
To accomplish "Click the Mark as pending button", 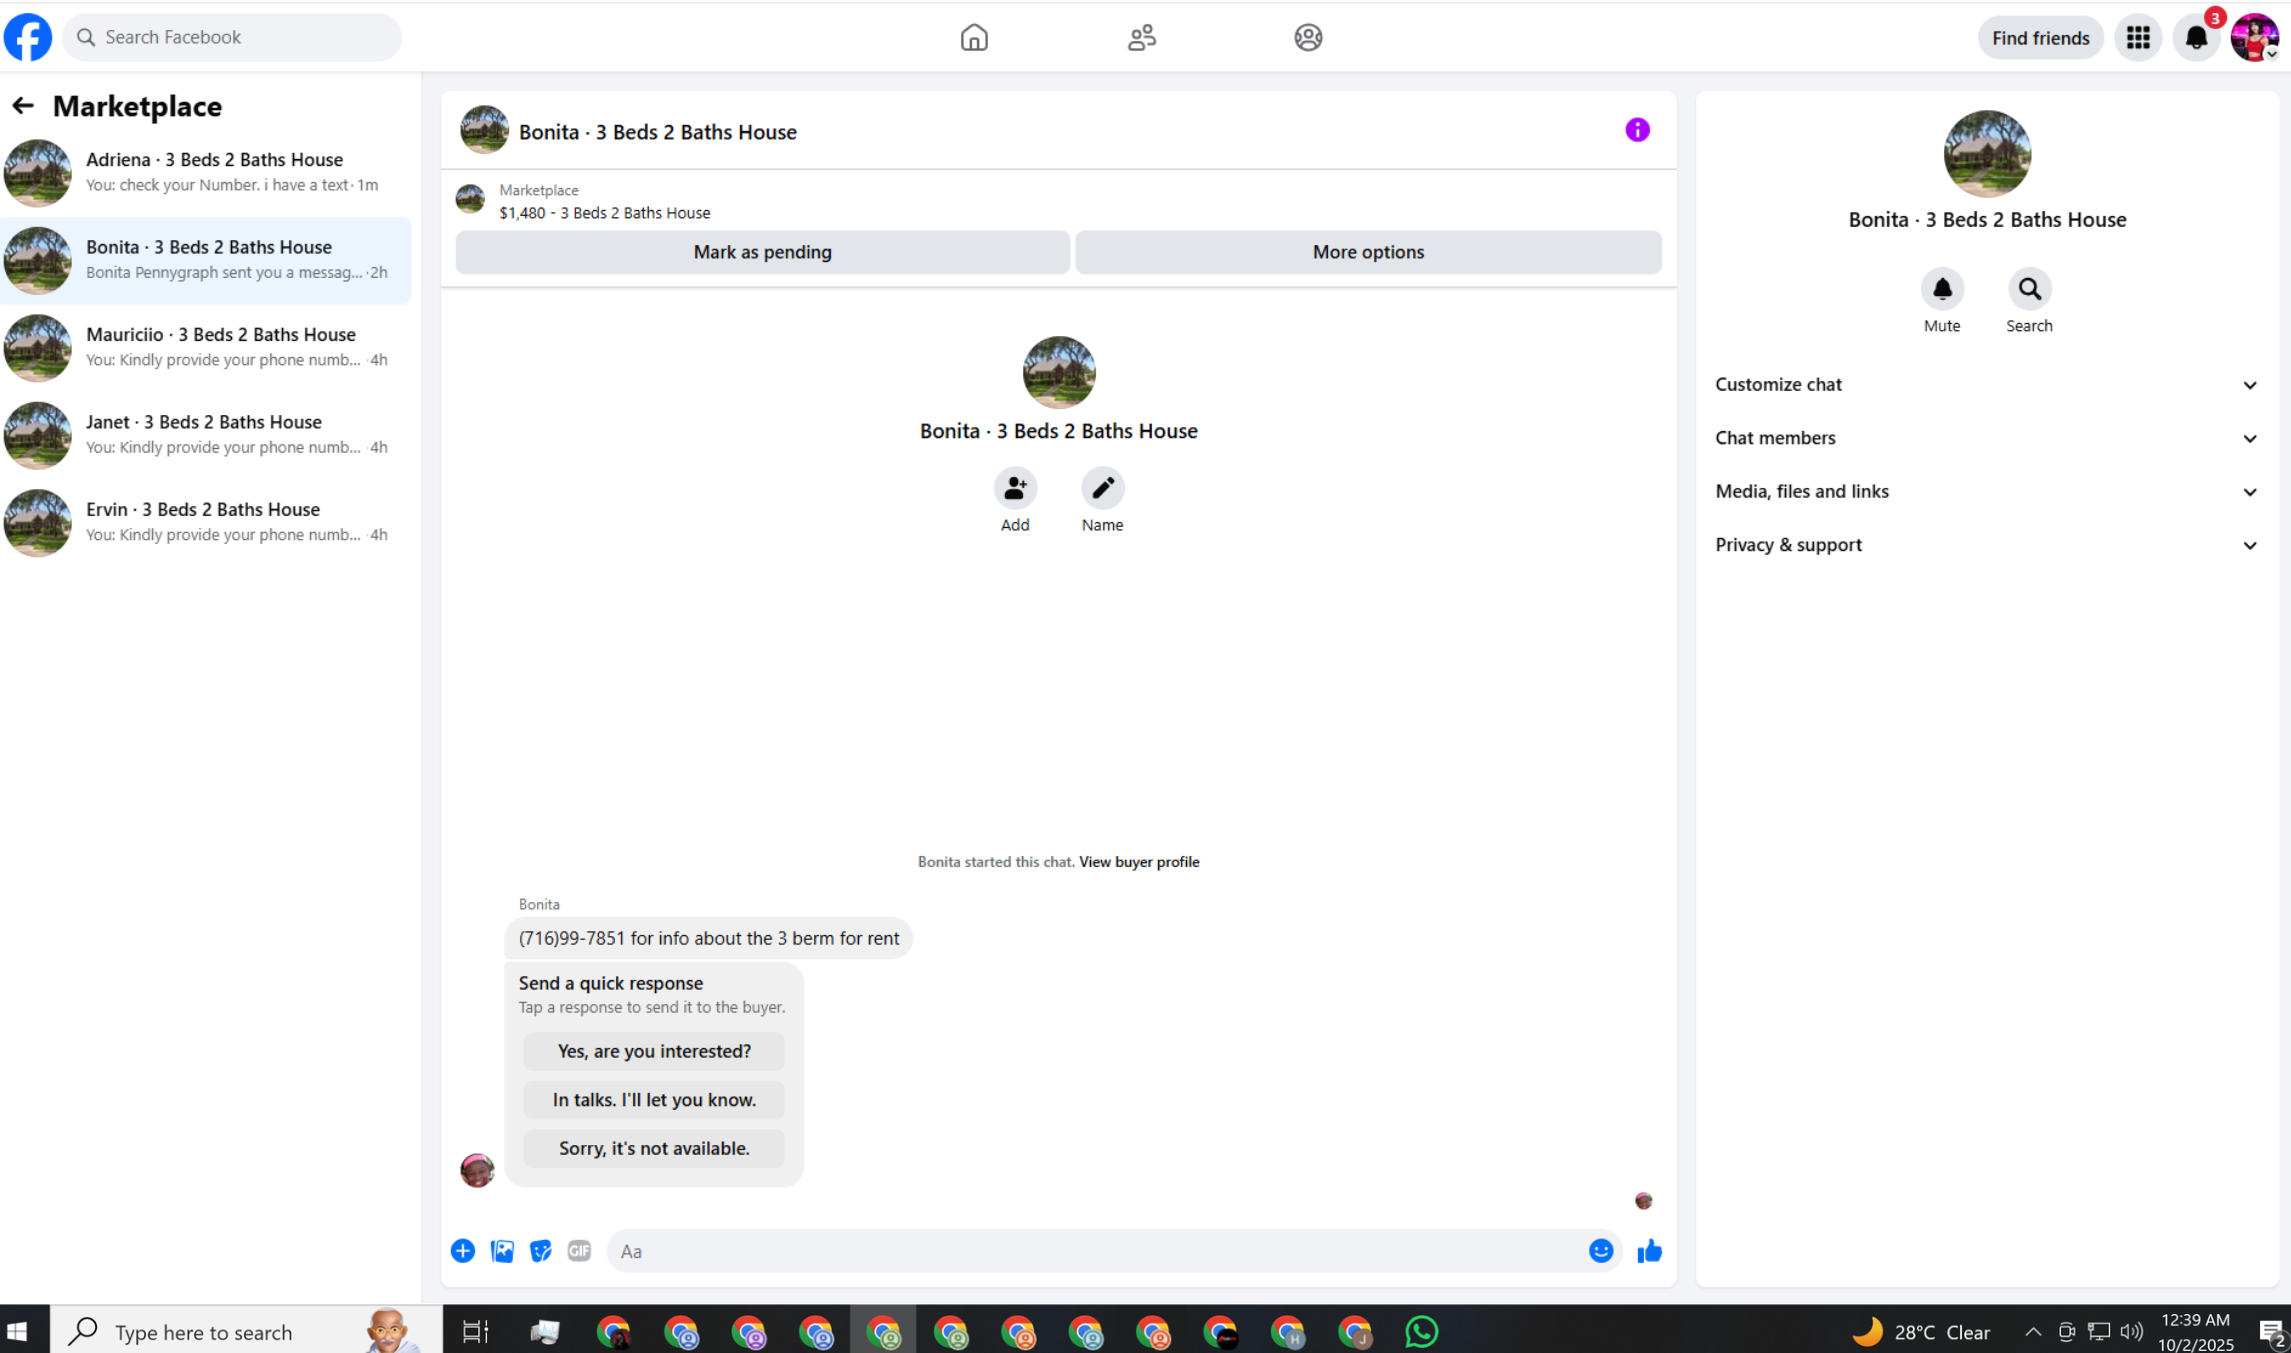I will (x=762, y=252).
